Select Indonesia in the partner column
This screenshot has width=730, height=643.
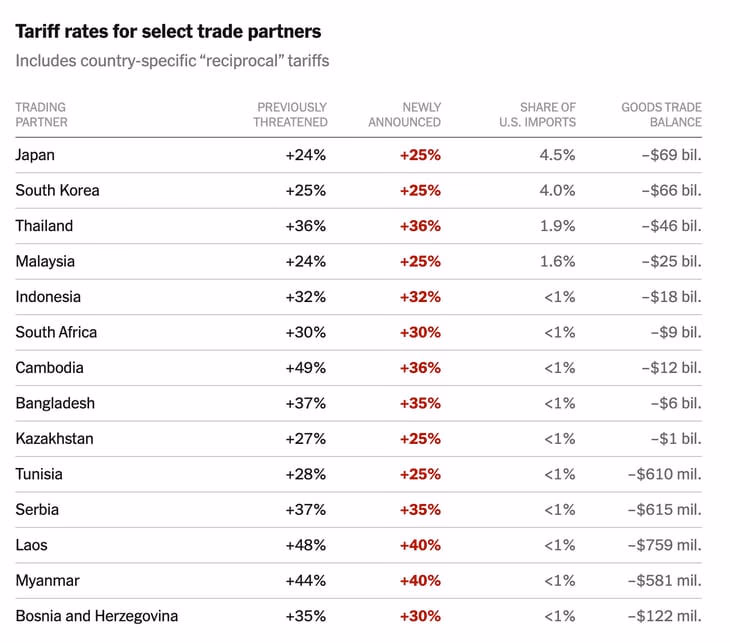[48, 297]
